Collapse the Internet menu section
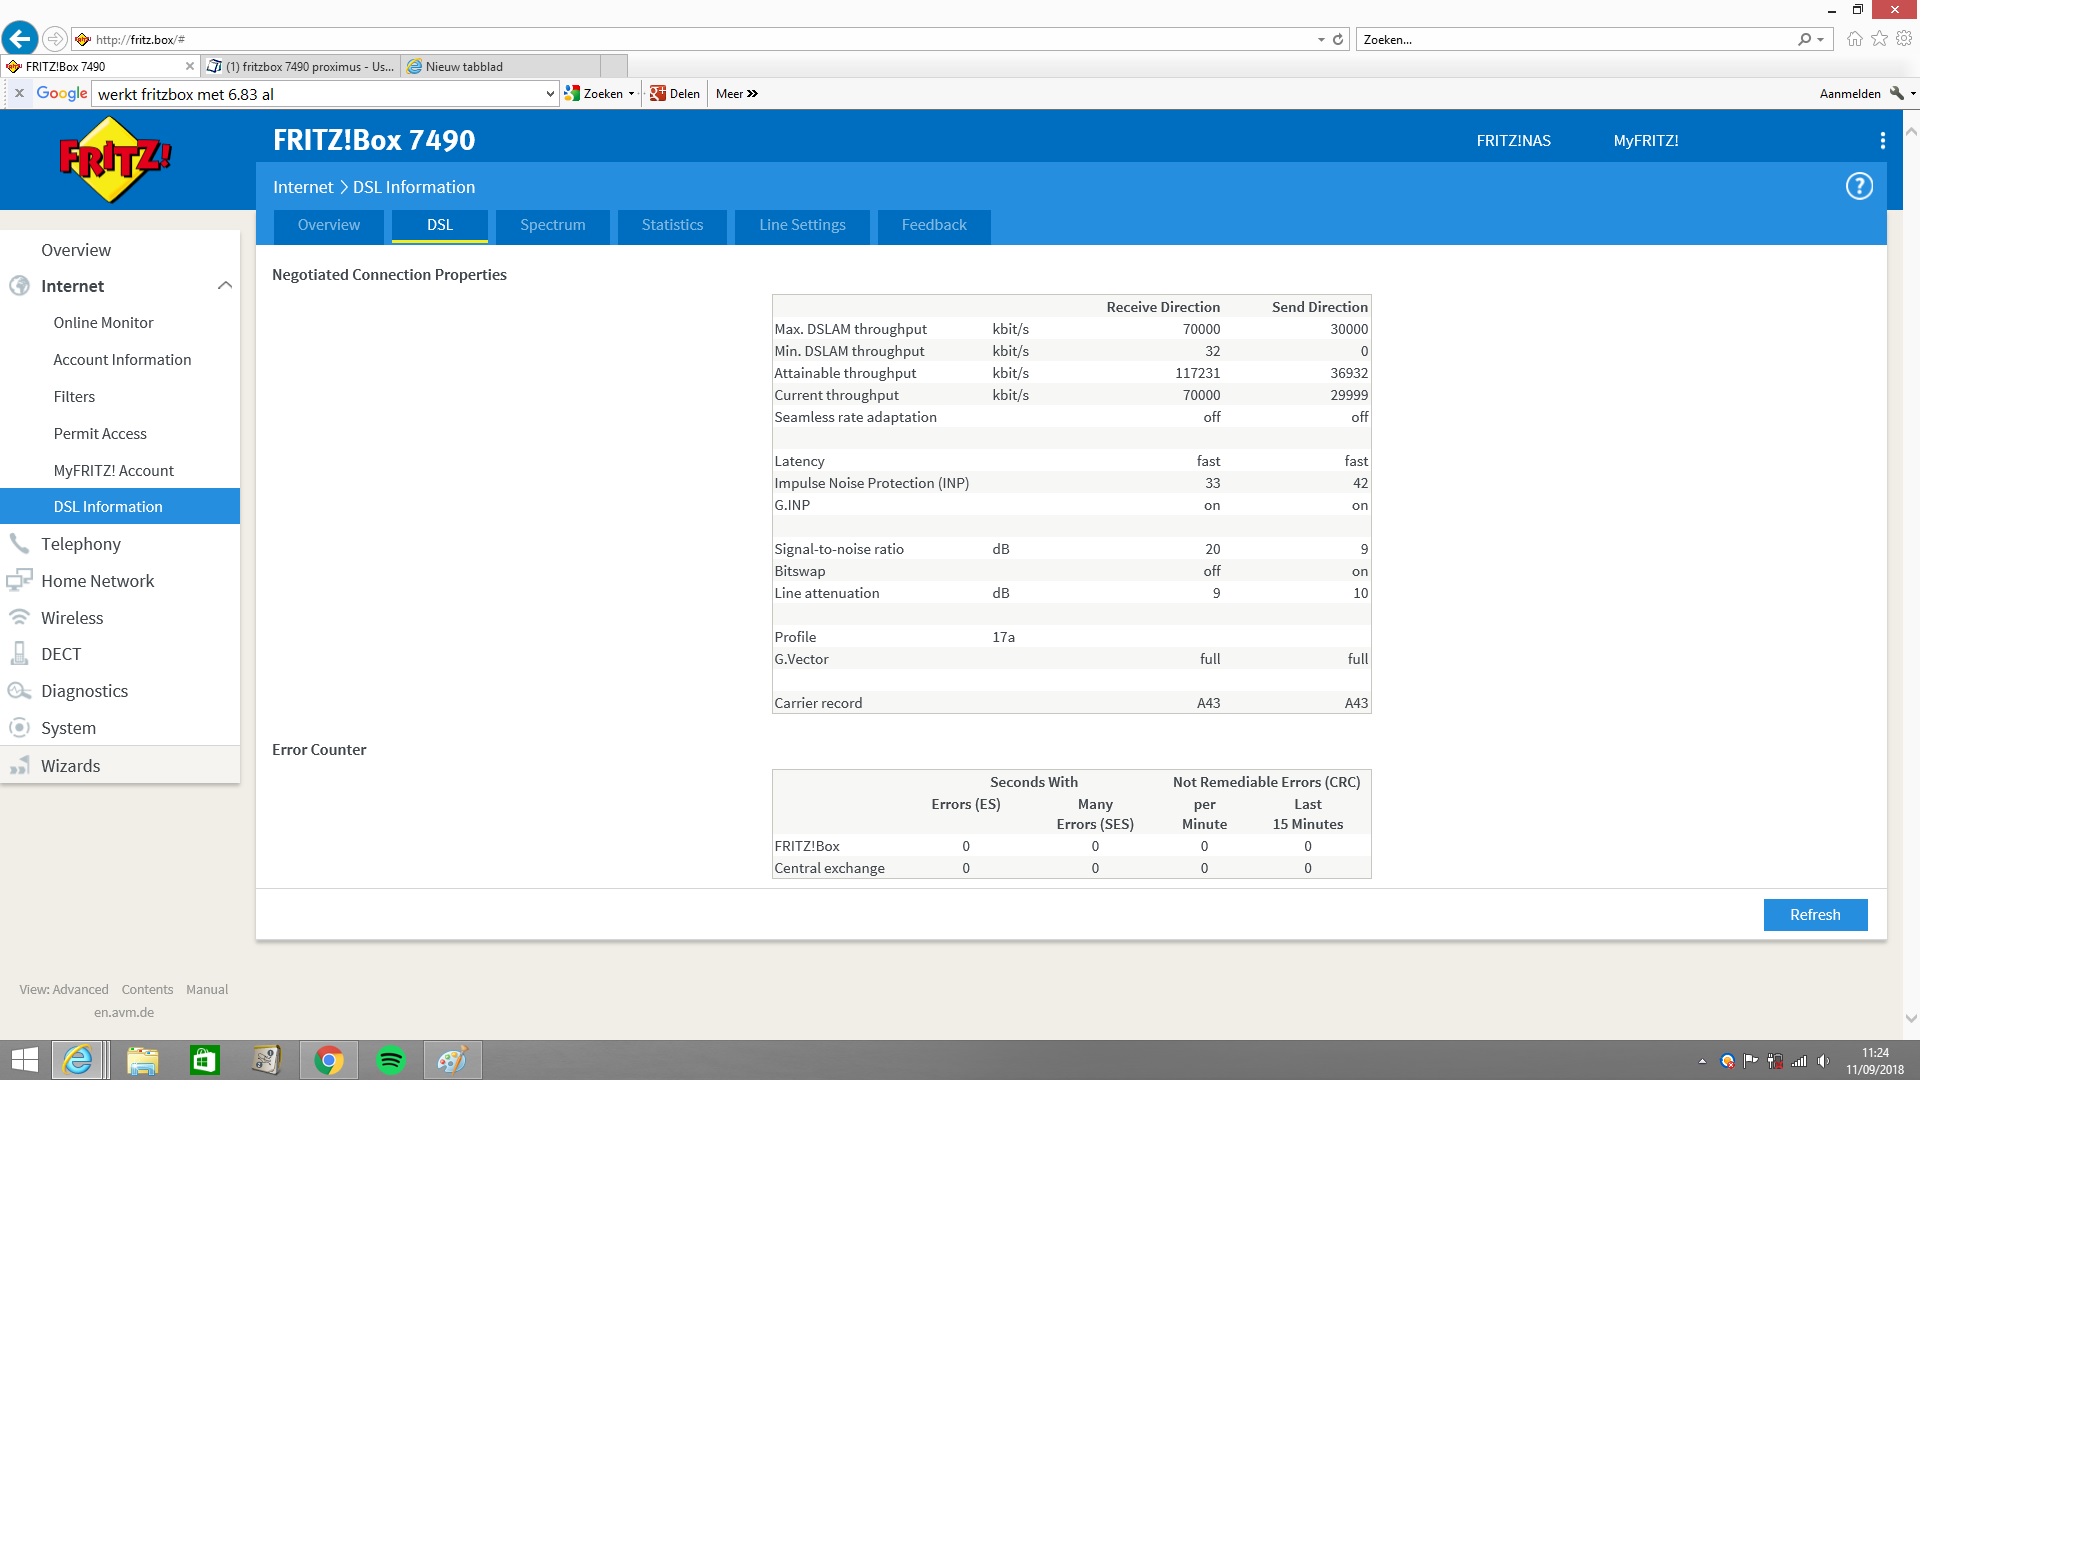 coord(224,286)
